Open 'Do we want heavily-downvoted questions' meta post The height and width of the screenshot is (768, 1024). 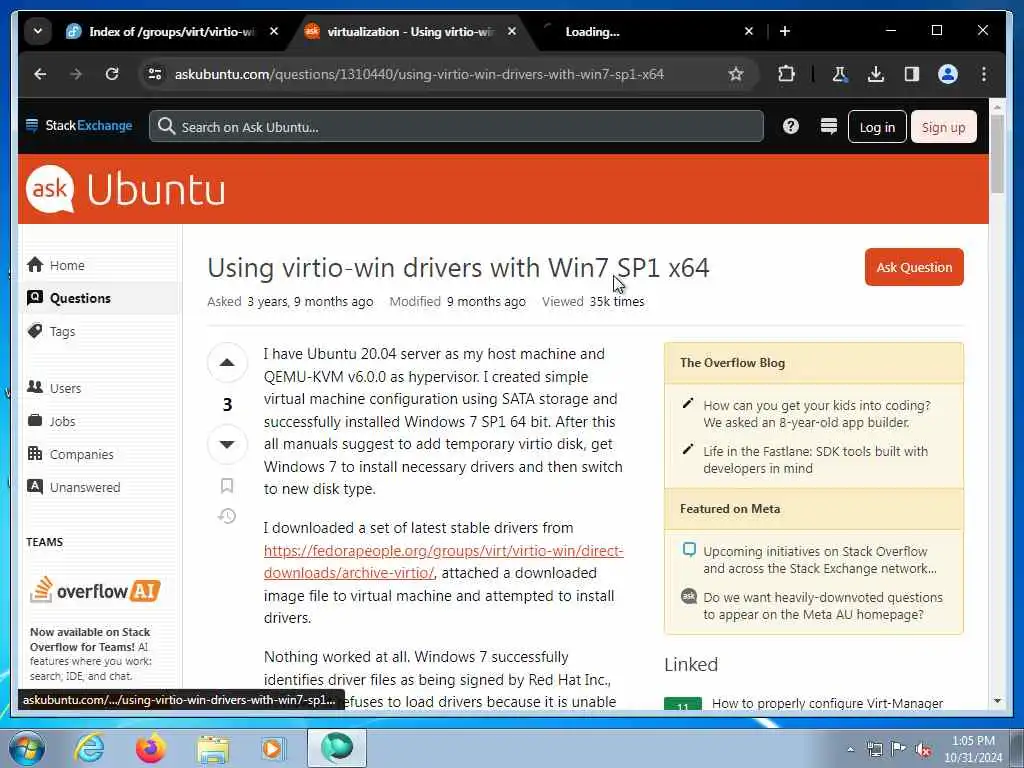click(x=823, y=605)
